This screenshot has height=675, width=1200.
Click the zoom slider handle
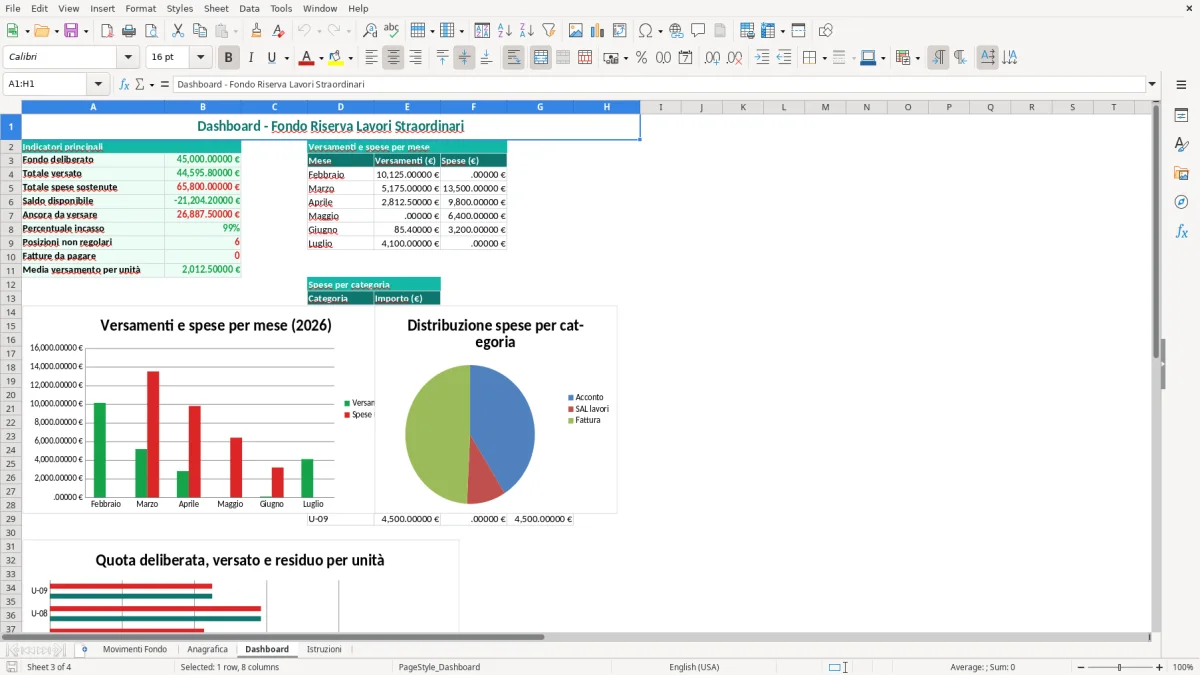click(x=1120, y=667)
